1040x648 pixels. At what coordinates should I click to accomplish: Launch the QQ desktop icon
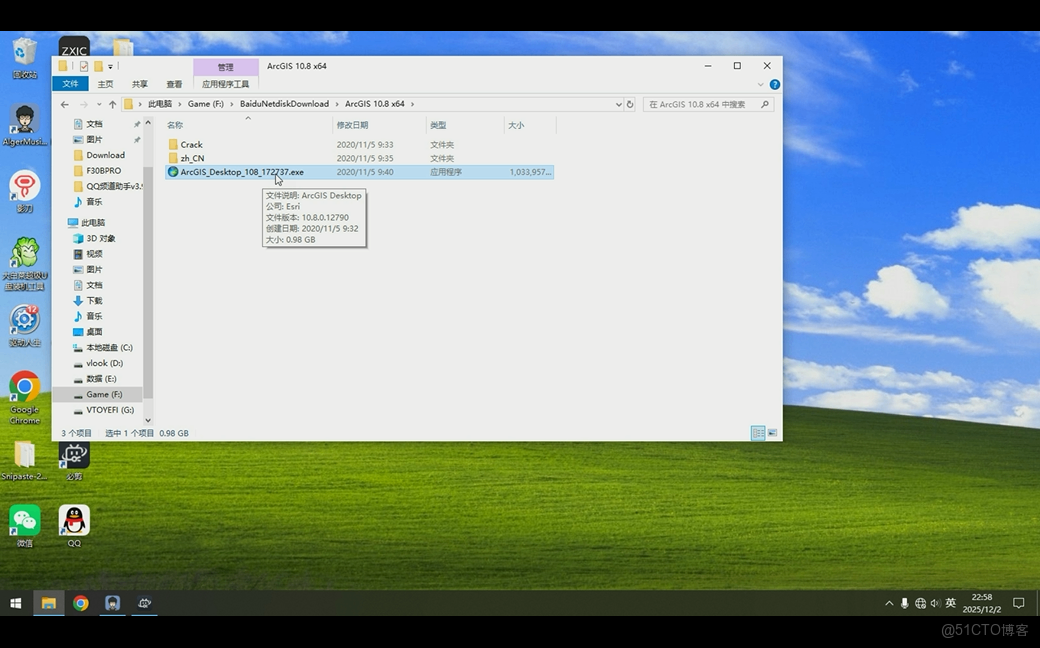click(x=74, y=521)
